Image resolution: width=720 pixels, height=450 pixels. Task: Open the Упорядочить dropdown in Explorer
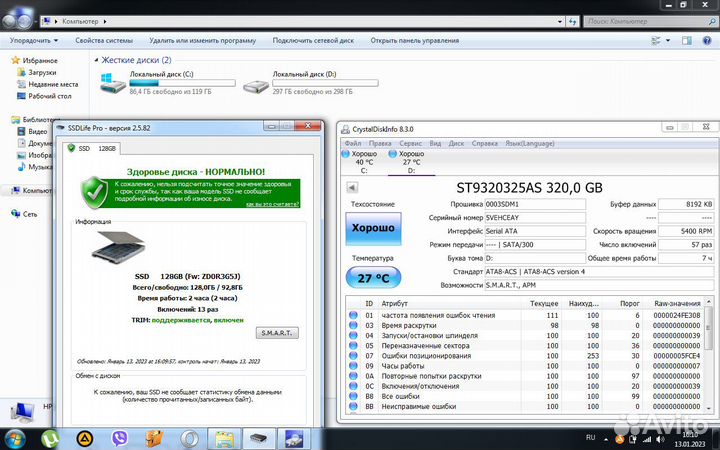pyautogui.click(x=34, y=40)
